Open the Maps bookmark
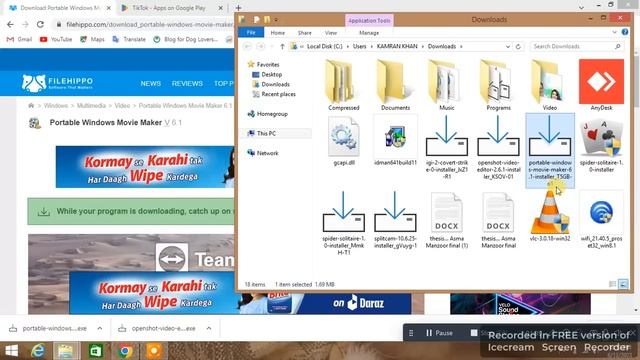Image resolution: width=640 pixels, height=360 pixels. pyautogui.click(x=92, y=39)
